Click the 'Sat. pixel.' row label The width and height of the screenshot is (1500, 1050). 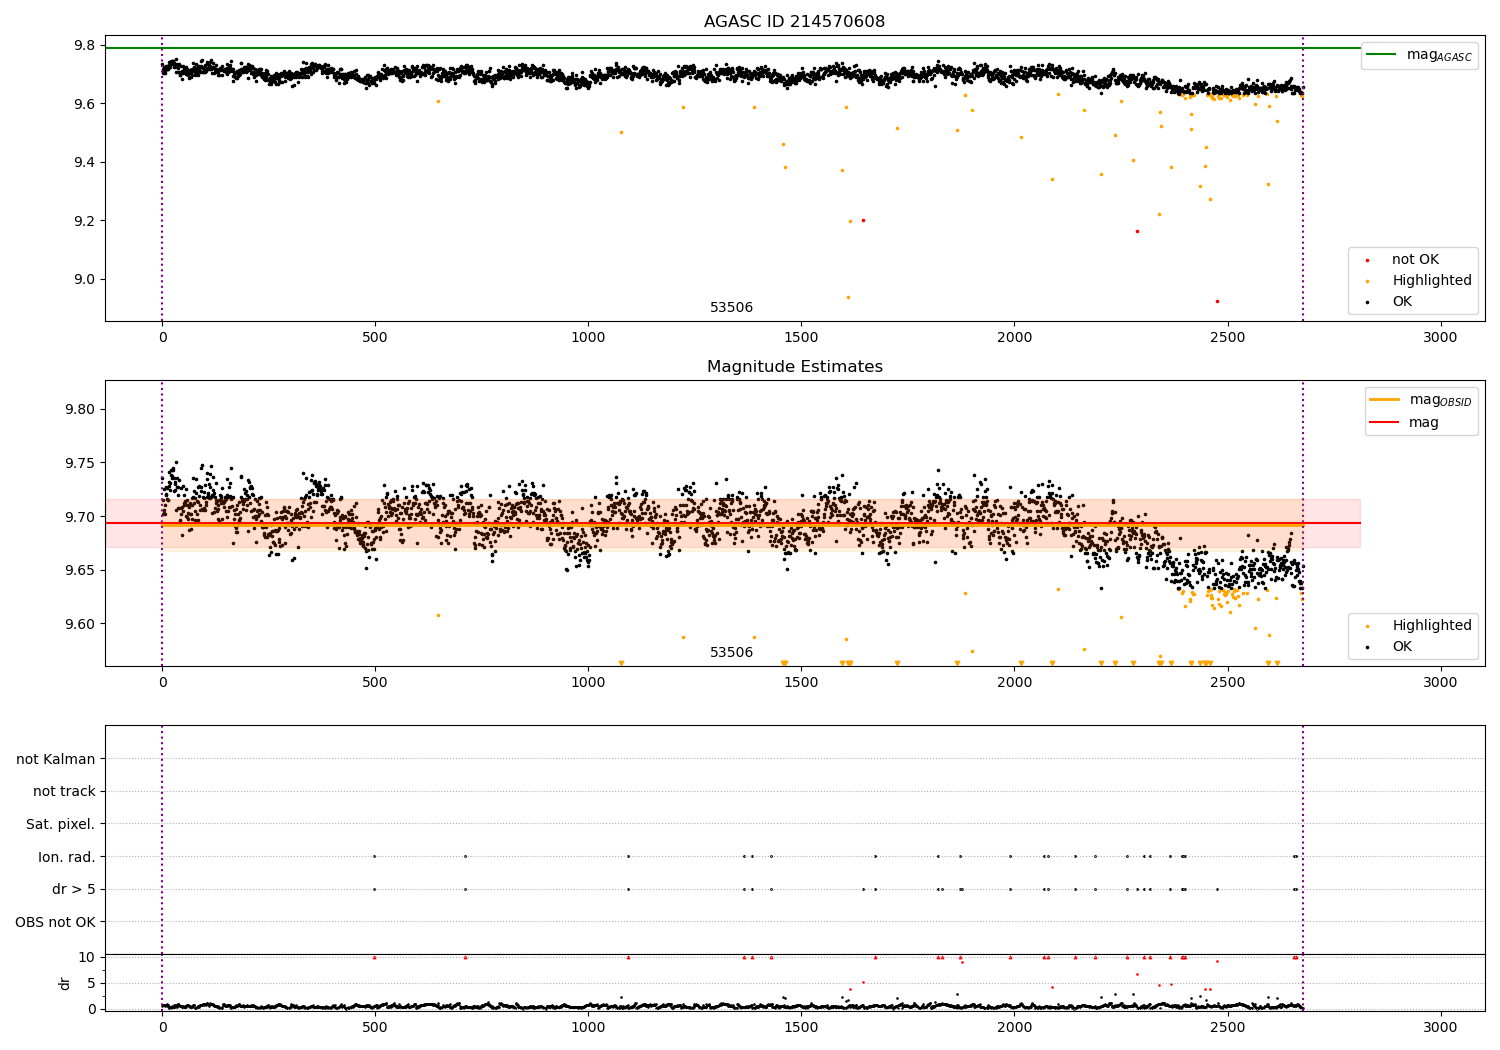60,824
